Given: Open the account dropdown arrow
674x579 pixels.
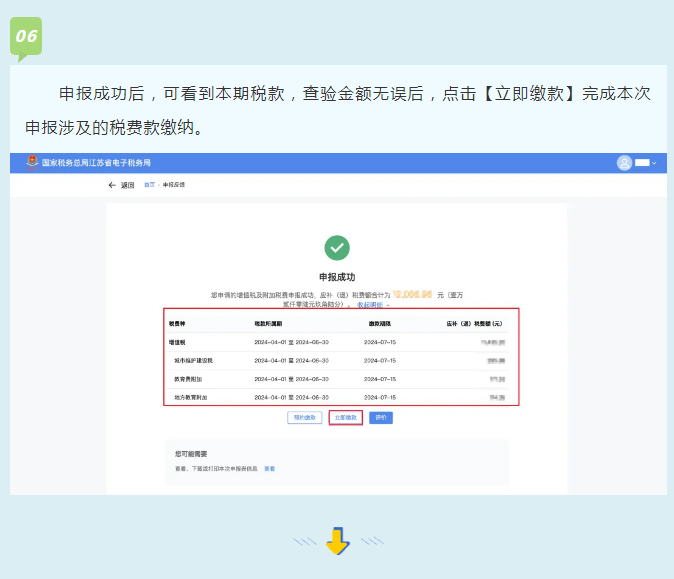Looking at the screenshot, I should pyautogui.click(x=654, y=163).
